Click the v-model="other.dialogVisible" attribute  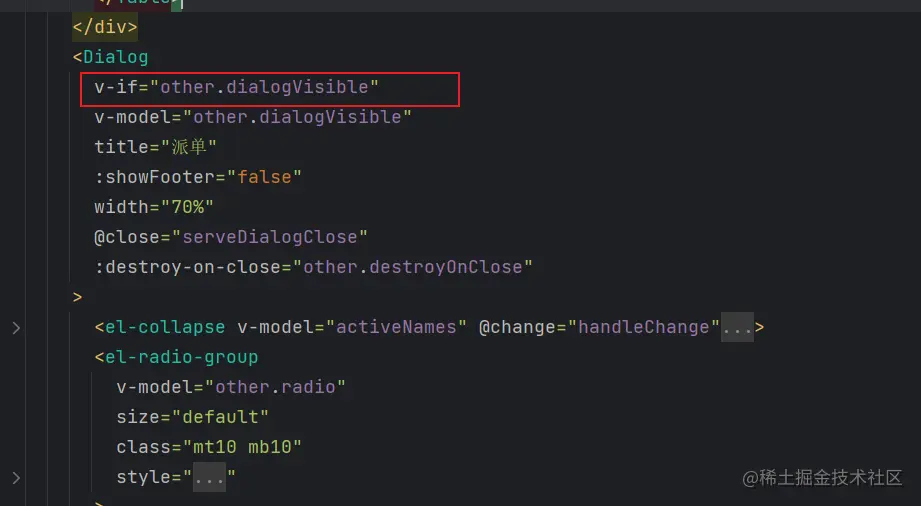click(253, 117)
